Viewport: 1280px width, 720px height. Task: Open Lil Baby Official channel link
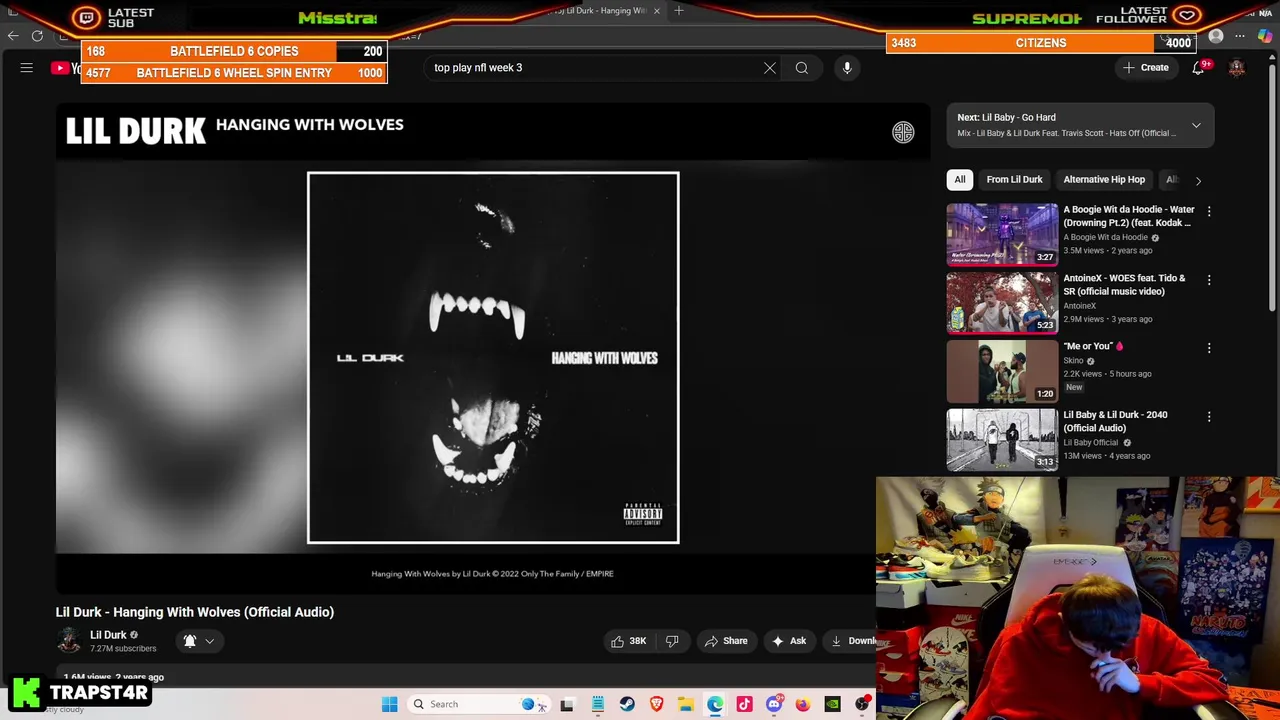(1090, 443)
